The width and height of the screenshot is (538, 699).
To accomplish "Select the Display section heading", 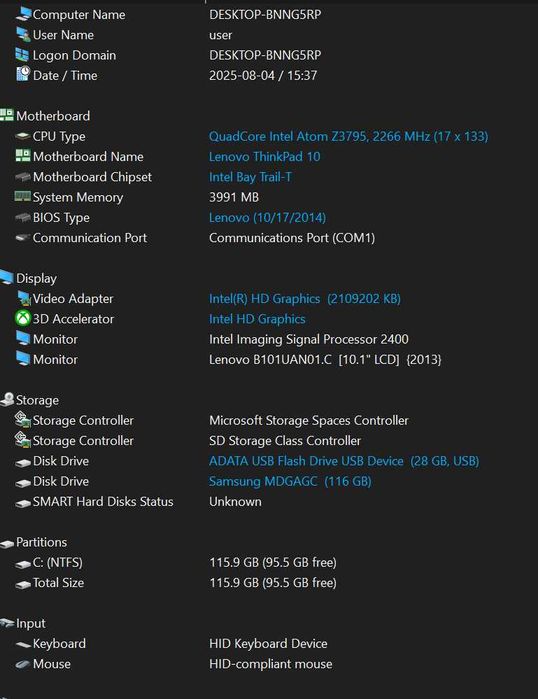I will coord(36,278).
